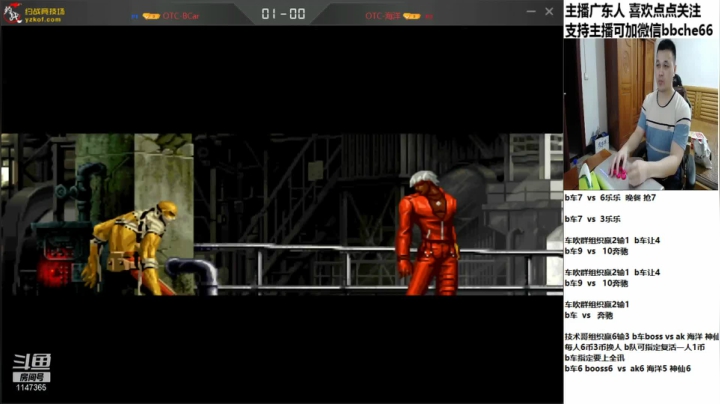
Task: Click the yzkof.com arena logo
Action: tap(34, 13)
